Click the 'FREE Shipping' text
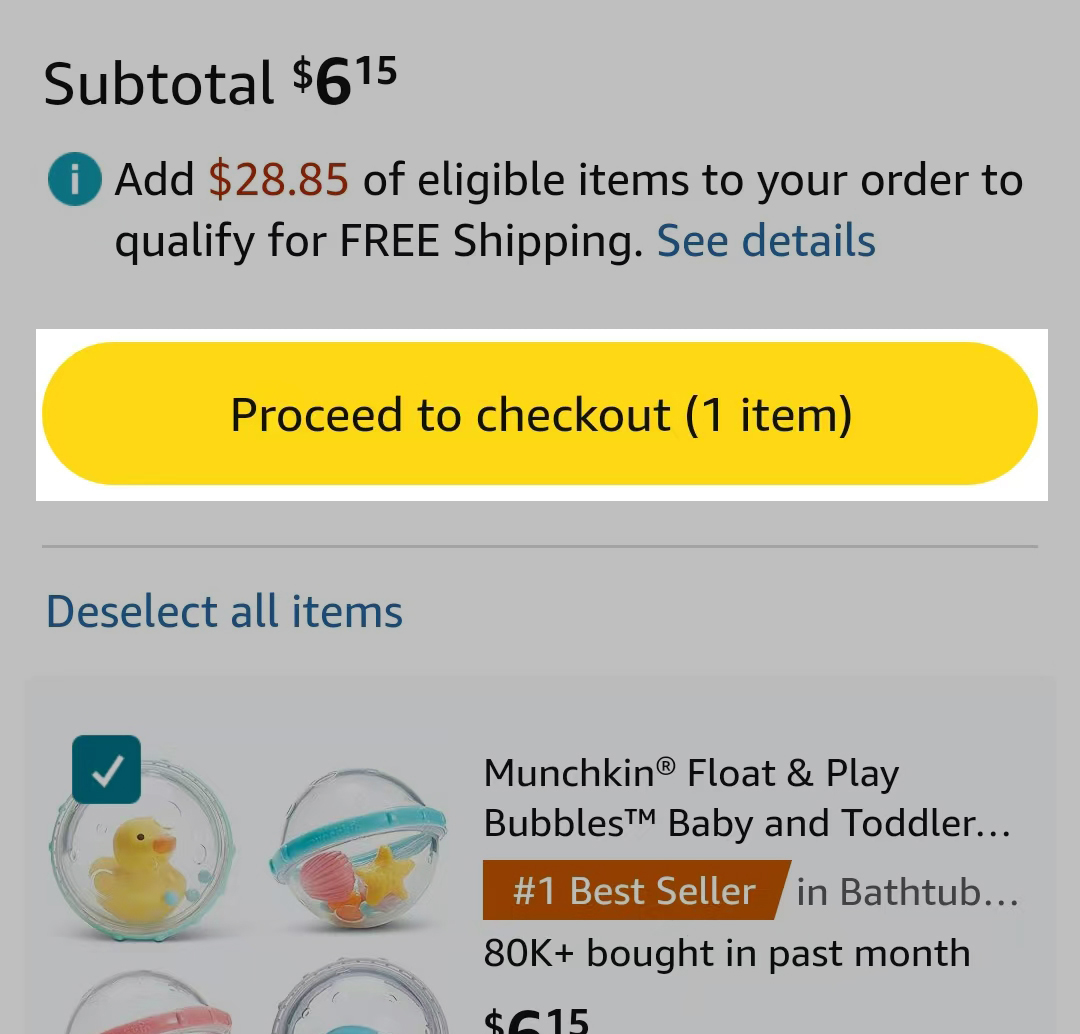The image size is (1080, 1034). pyautogui.click(x=490, y=241)
